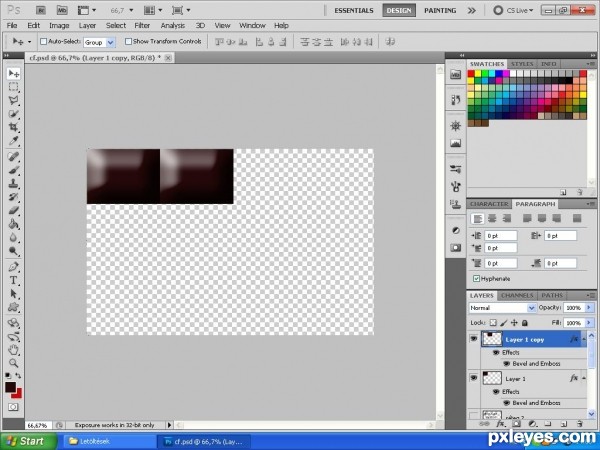Select the Blur tool

tap(13, 237)
